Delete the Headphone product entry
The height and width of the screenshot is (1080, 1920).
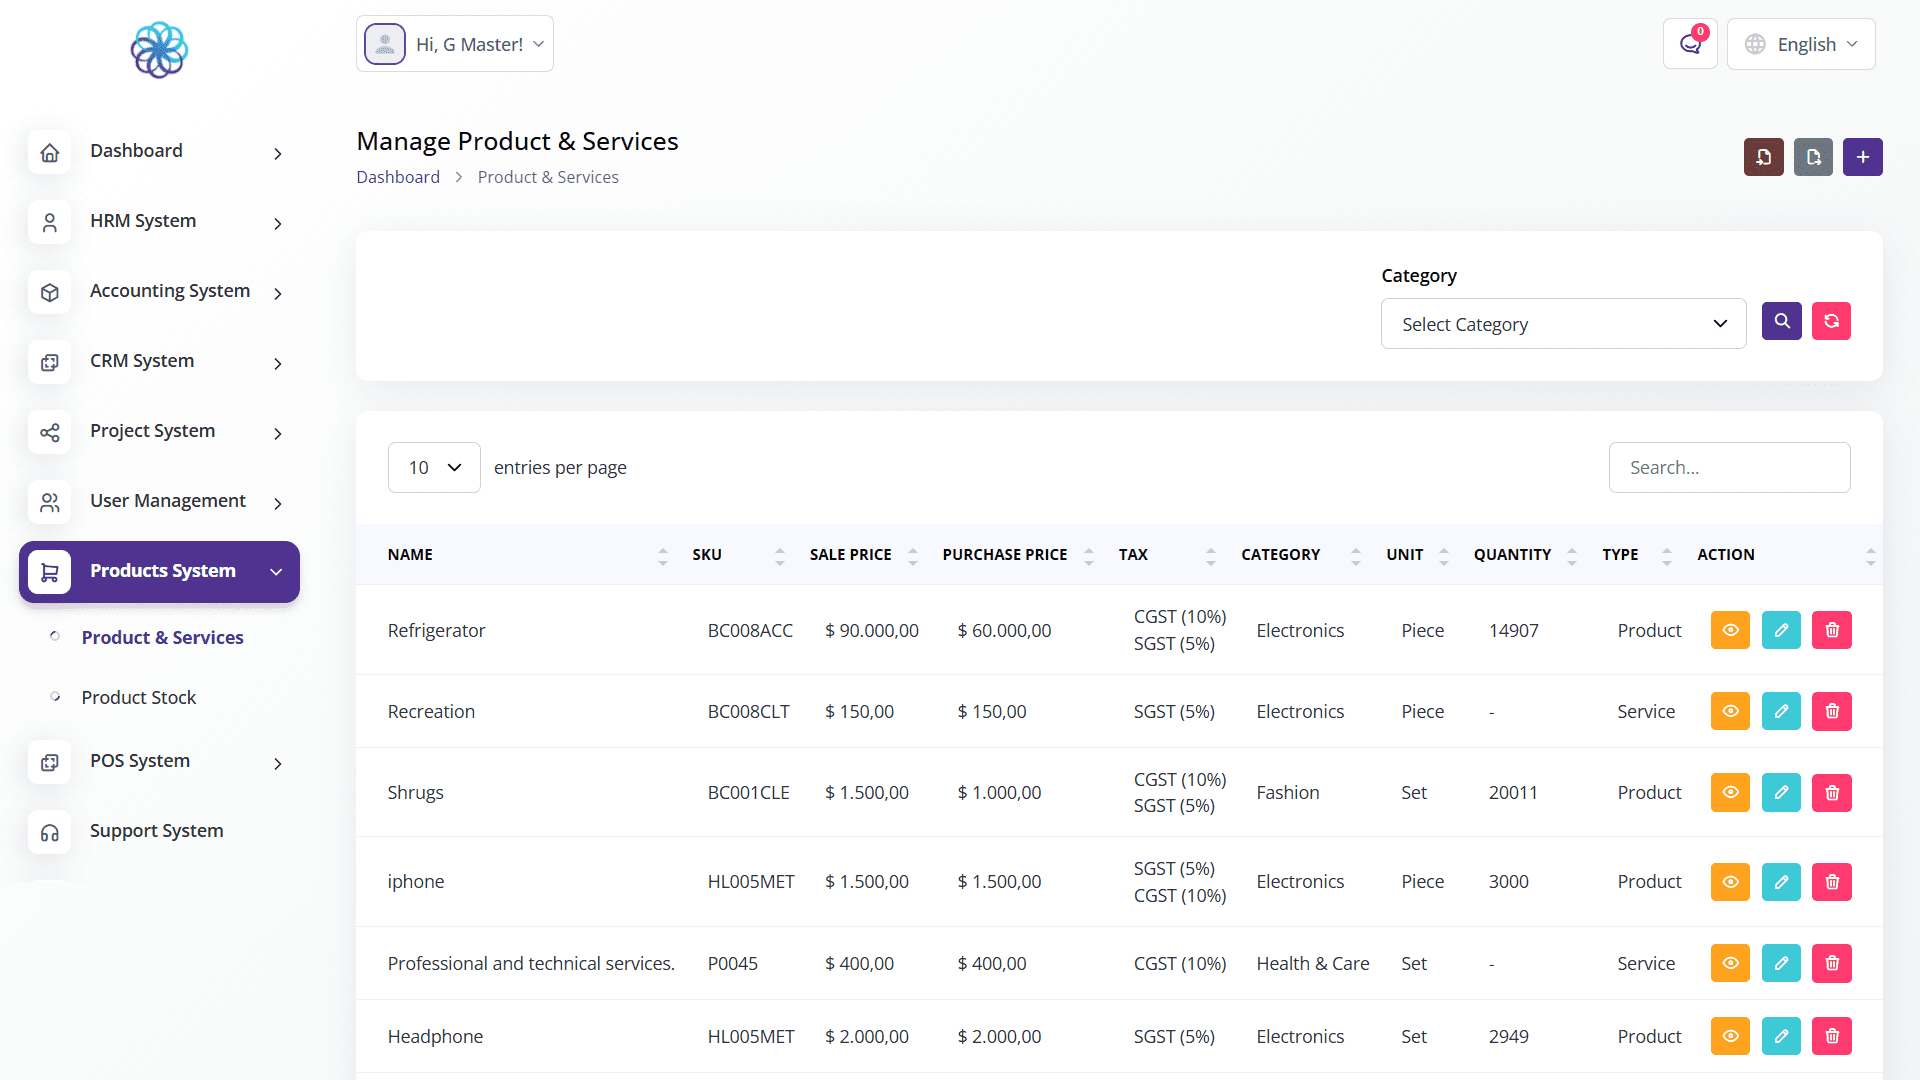pos(1831,1036)
